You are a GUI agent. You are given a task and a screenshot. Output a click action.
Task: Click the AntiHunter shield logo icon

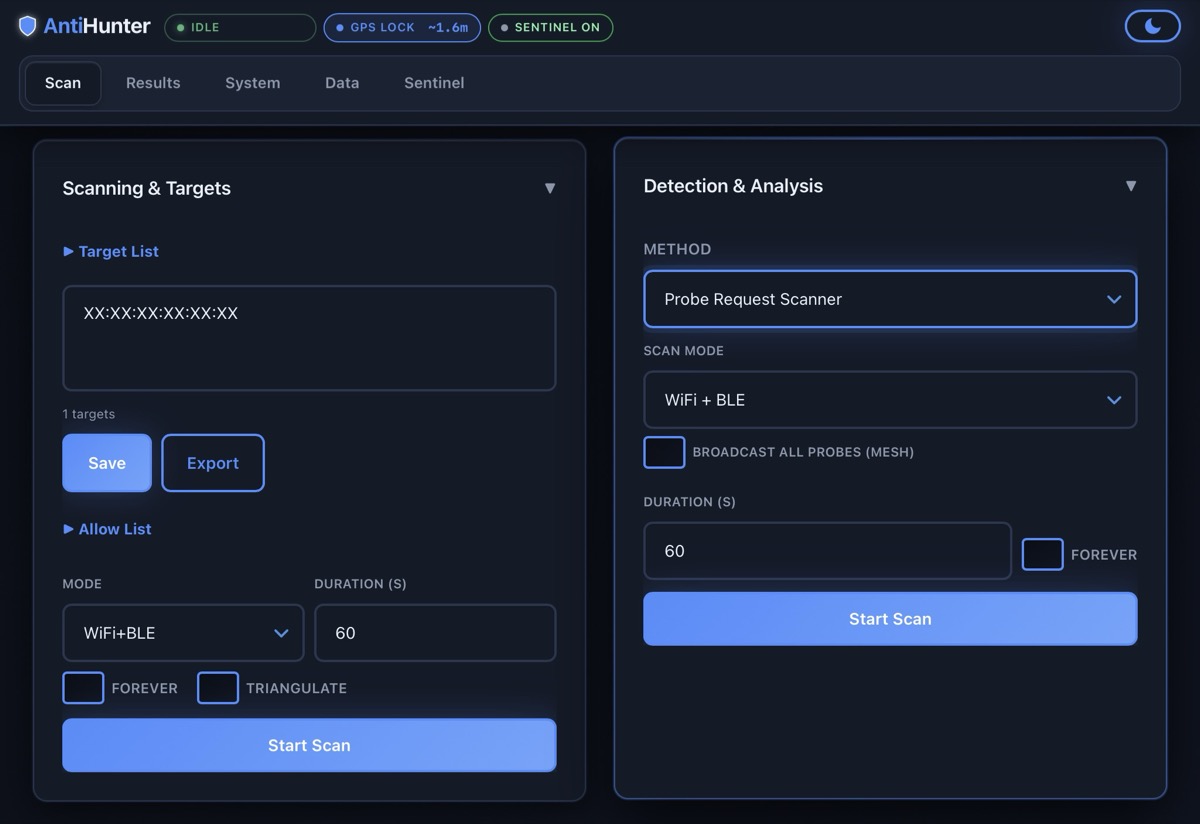point(28,26)
